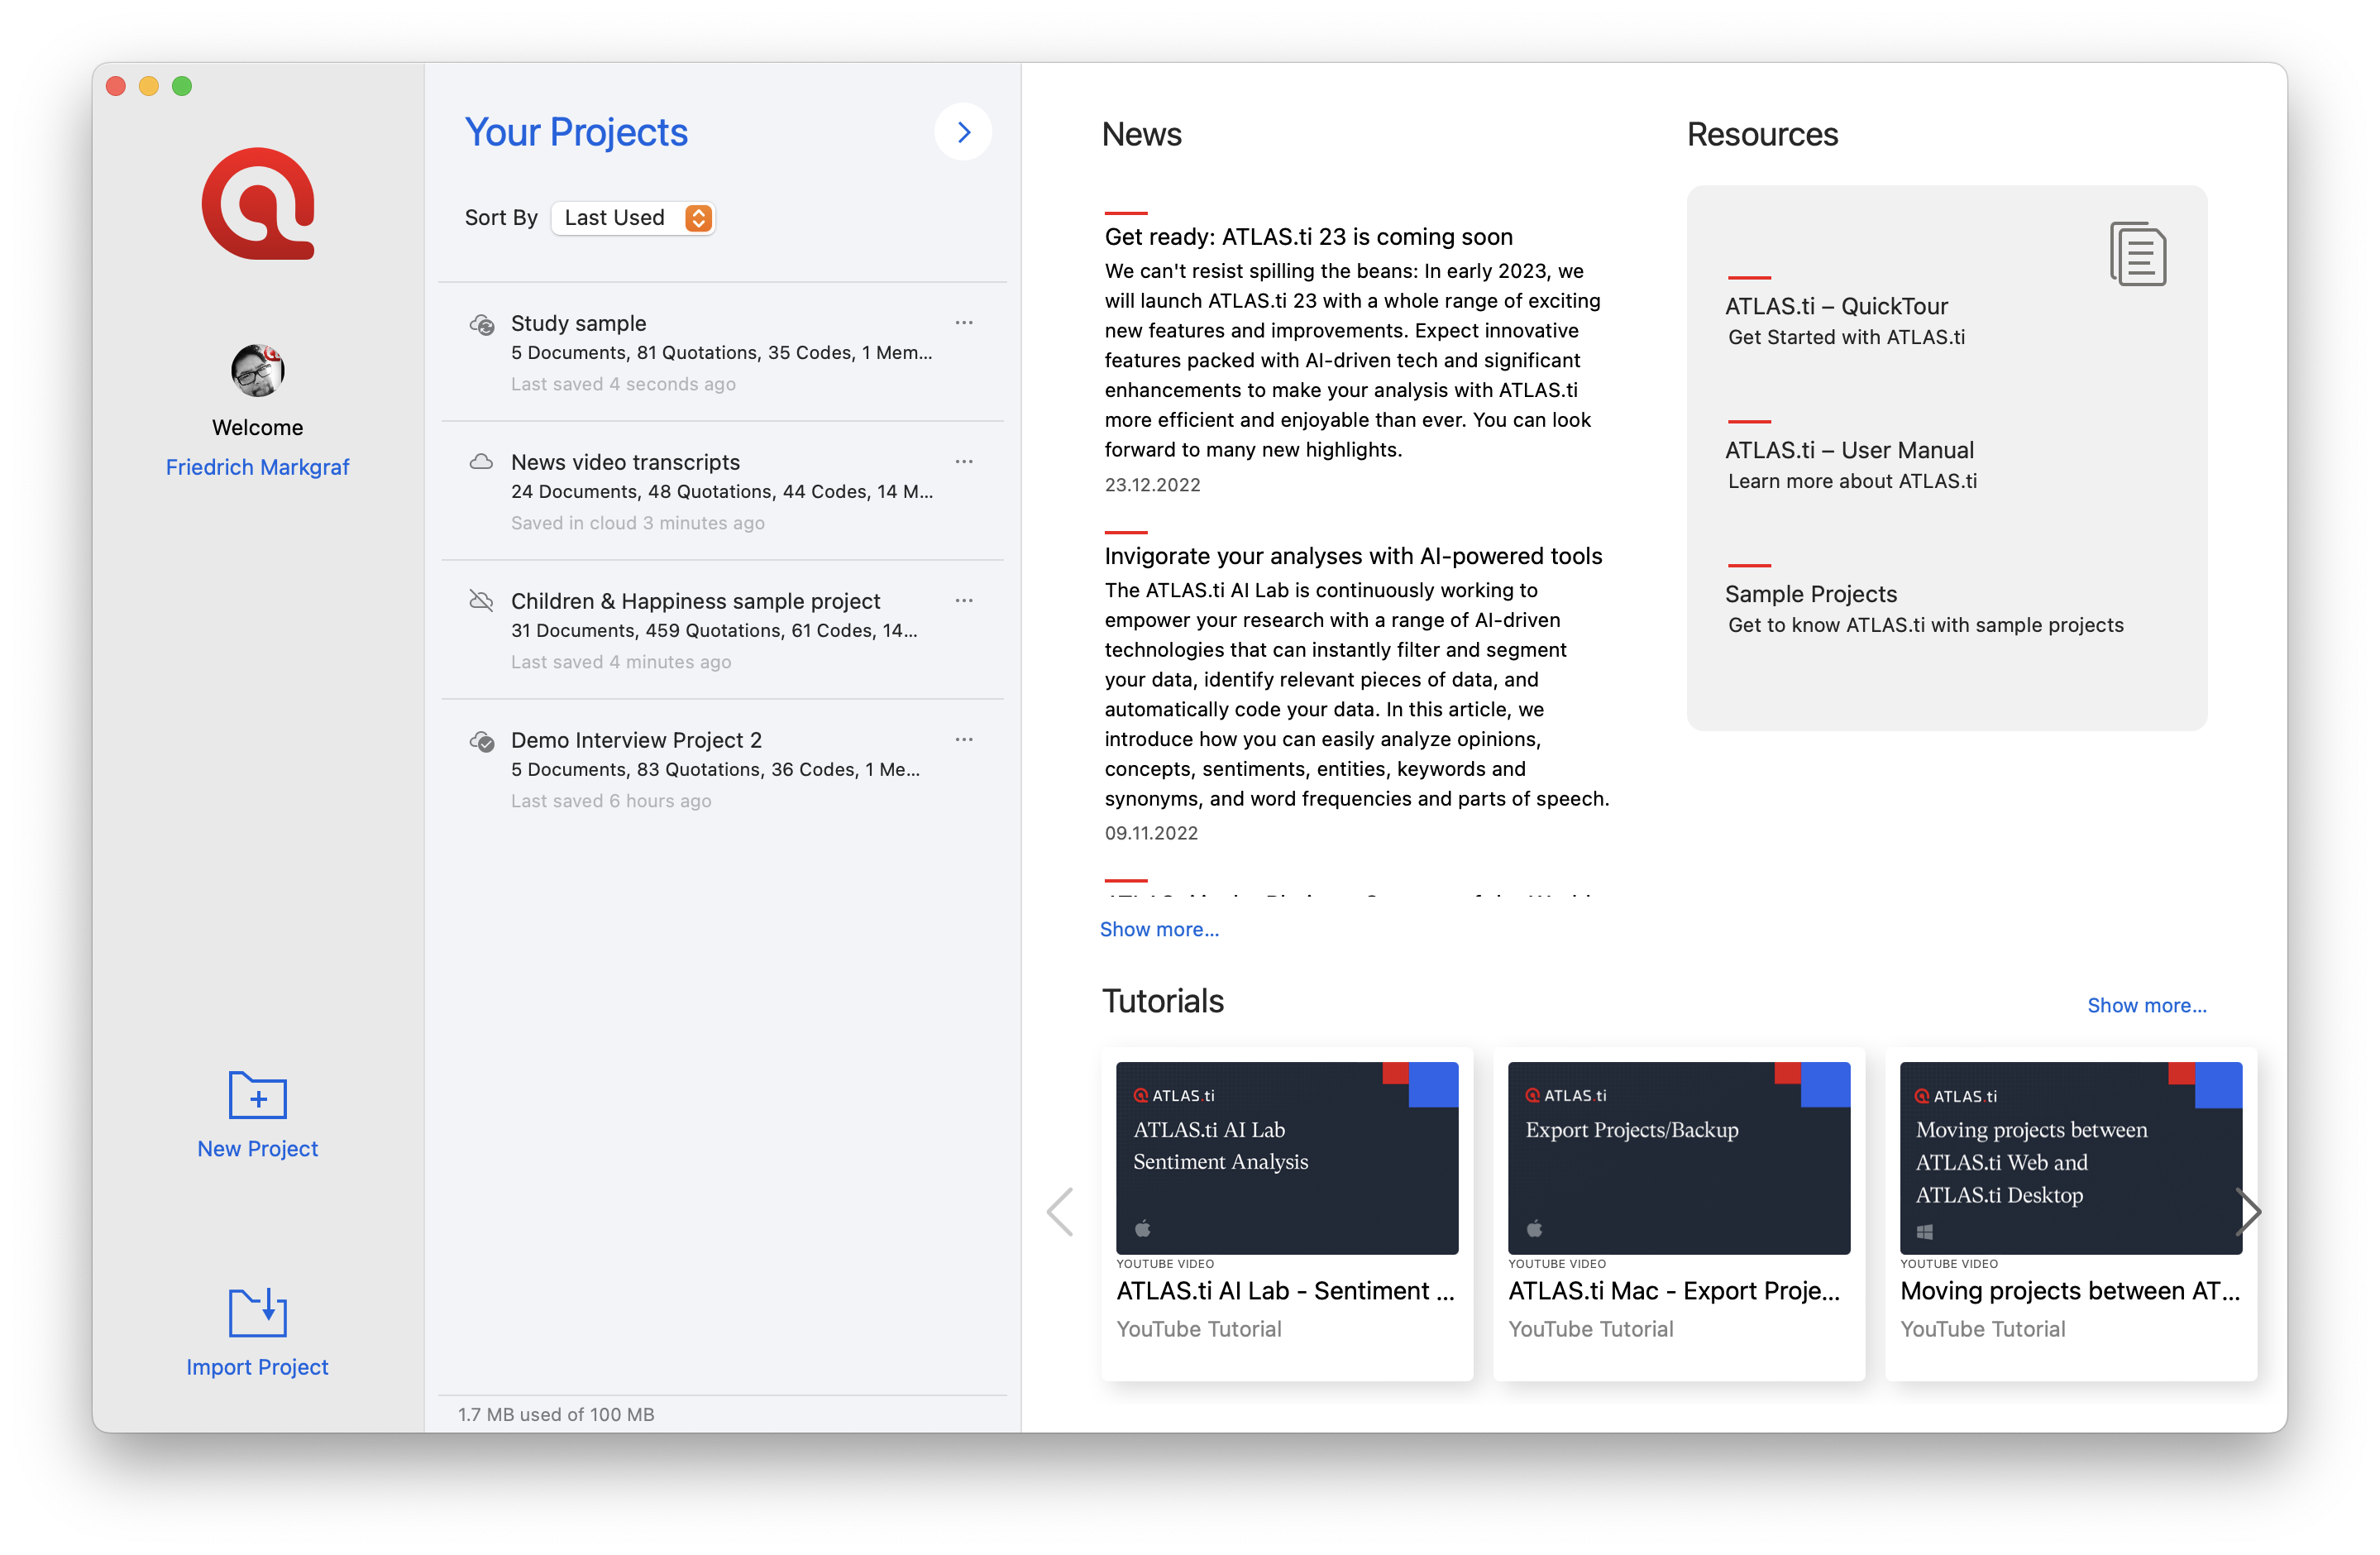Click the Study sample cloud sync icon
This screenshot has width=2380, height=1555.
482,324
